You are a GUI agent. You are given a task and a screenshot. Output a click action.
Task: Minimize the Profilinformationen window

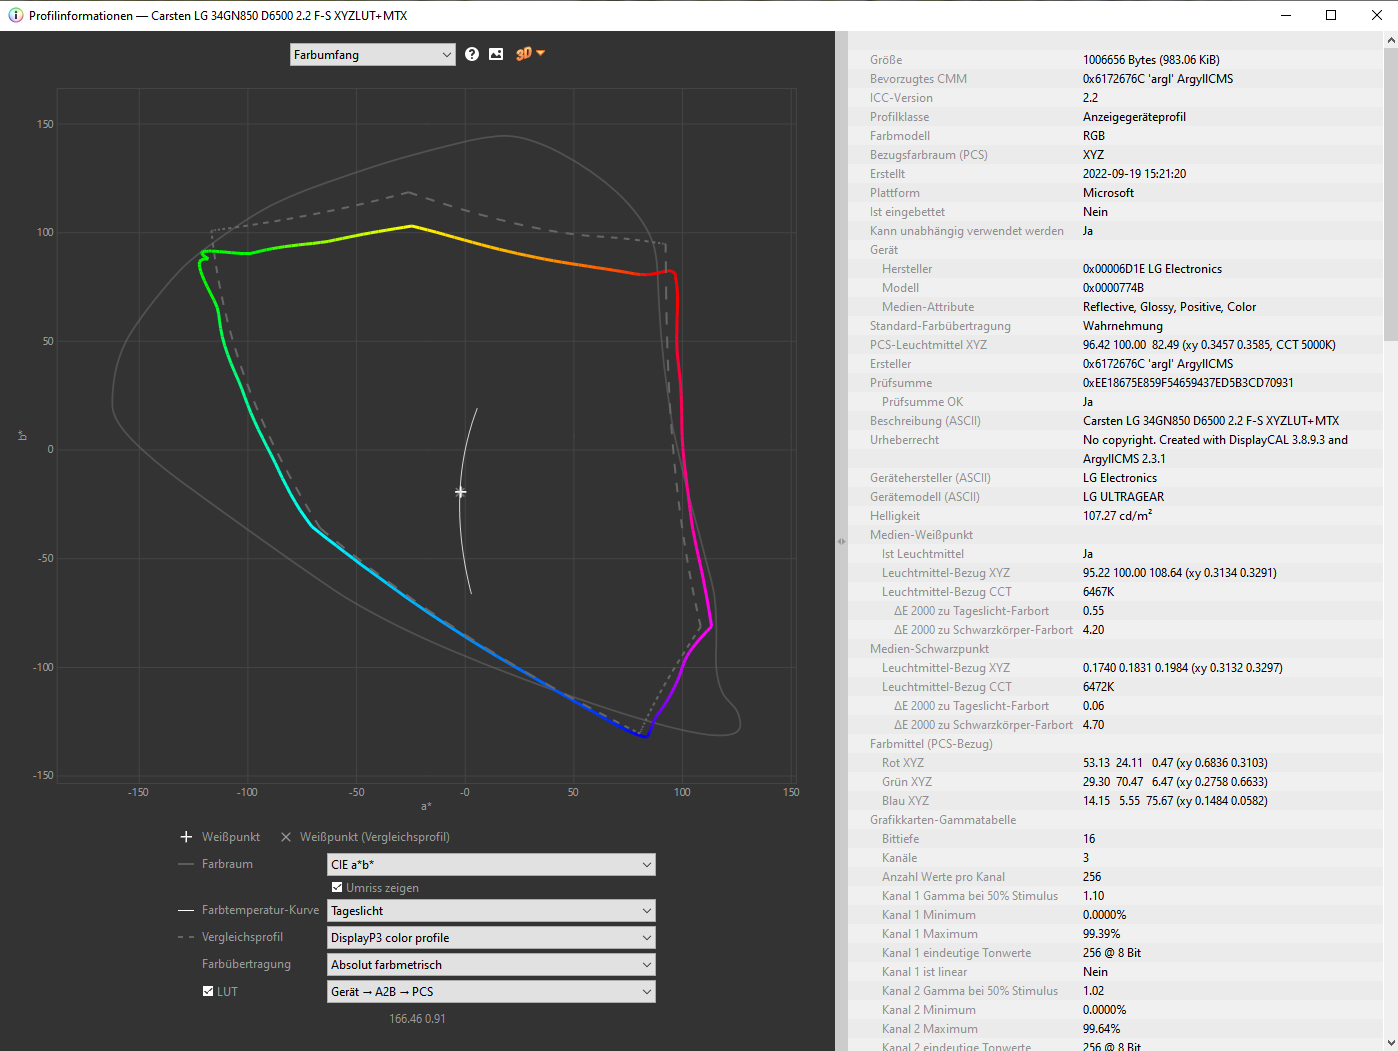pos(1285,15)
